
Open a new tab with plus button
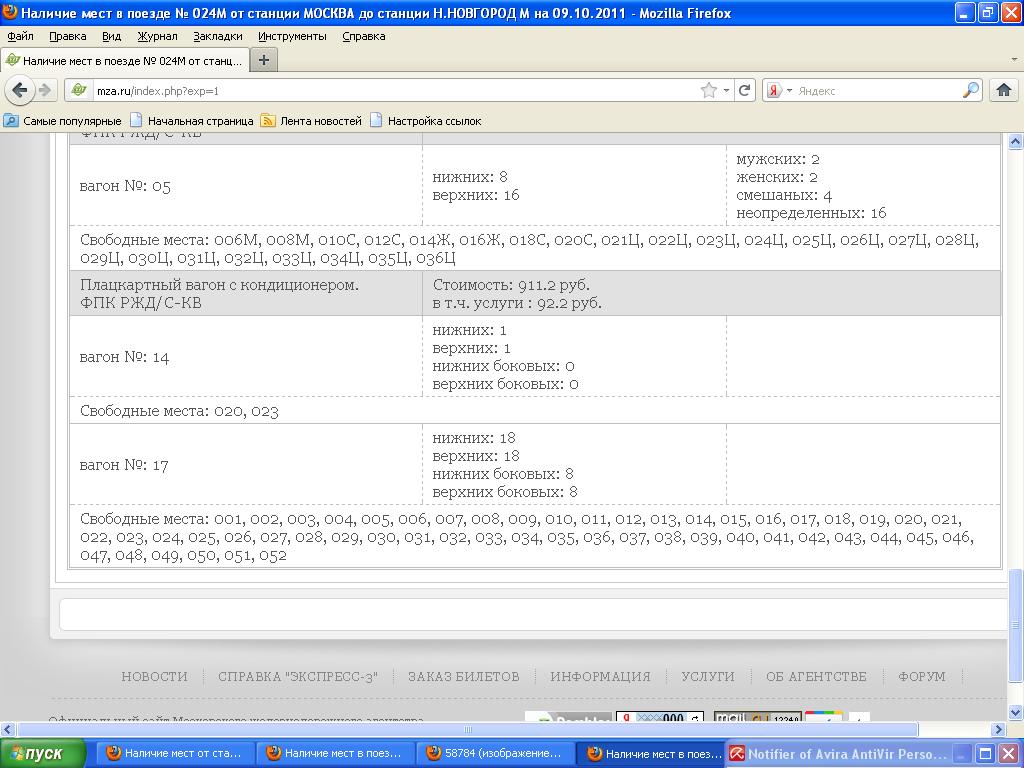[x=264, y=60]
